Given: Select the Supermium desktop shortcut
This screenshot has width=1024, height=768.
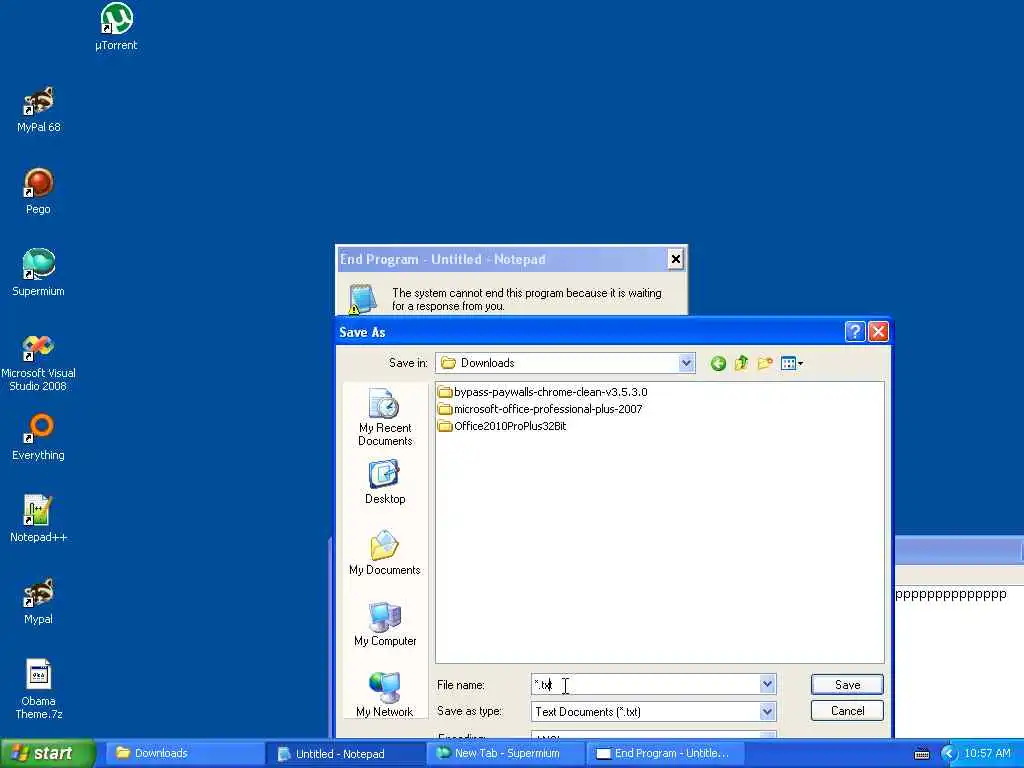Looking at the screenshot, I should pos(39,273).
